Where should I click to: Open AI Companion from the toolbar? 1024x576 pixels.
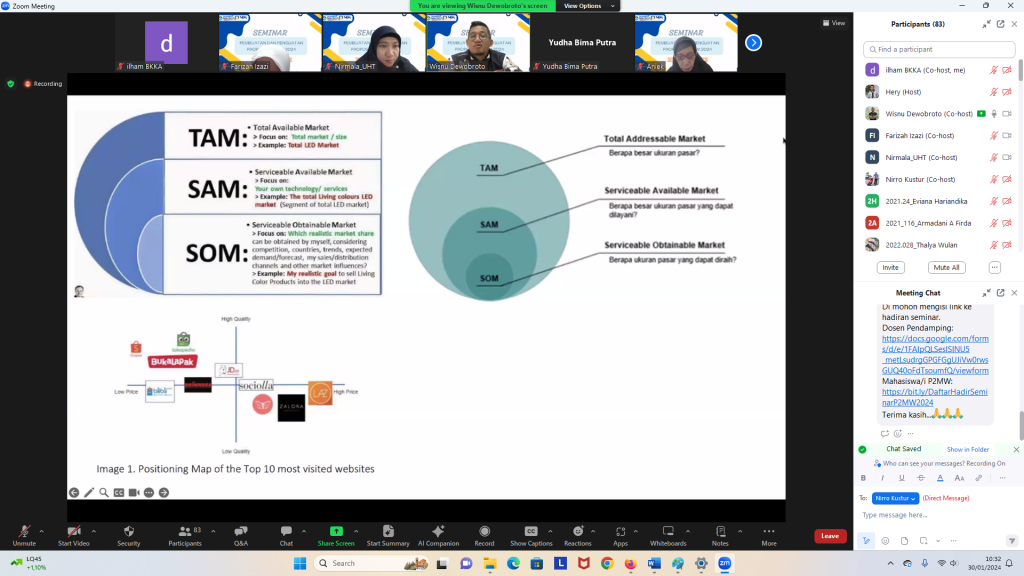pyautogui.click(x=438, y=531)
